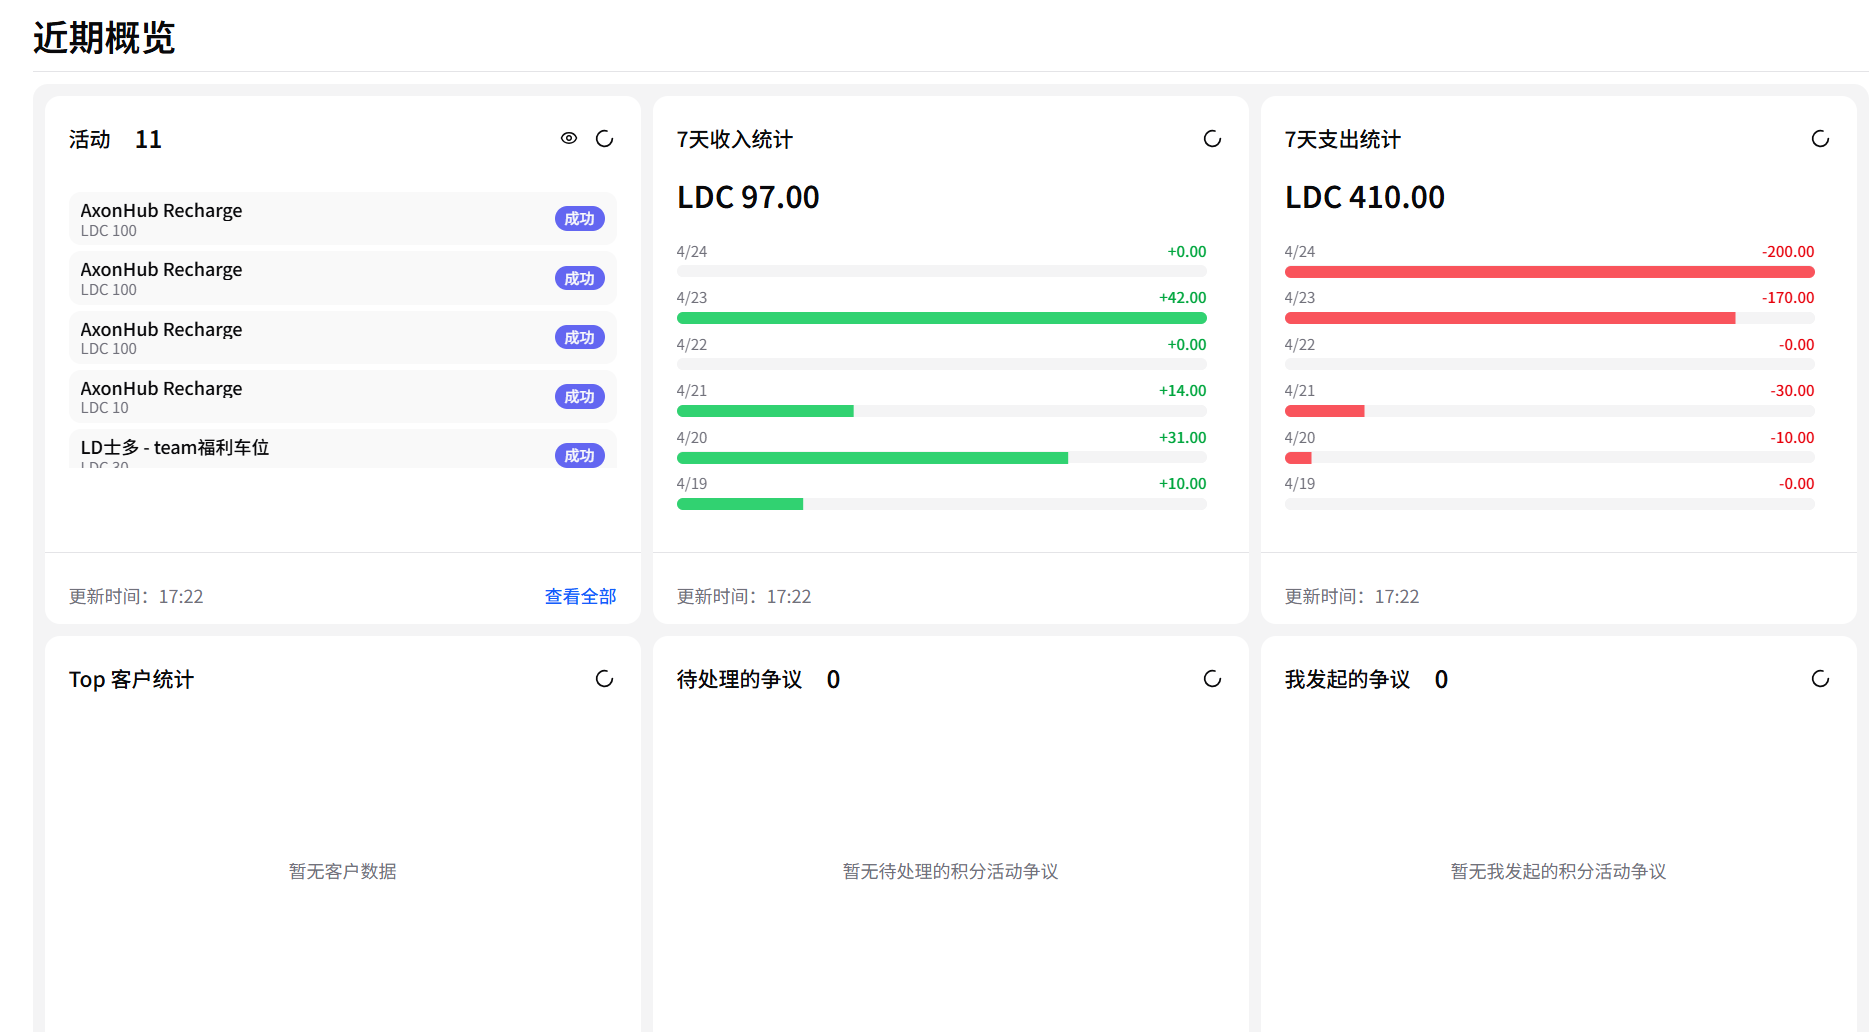Toggle the eye icon in the 活动 card

[569, 139]
